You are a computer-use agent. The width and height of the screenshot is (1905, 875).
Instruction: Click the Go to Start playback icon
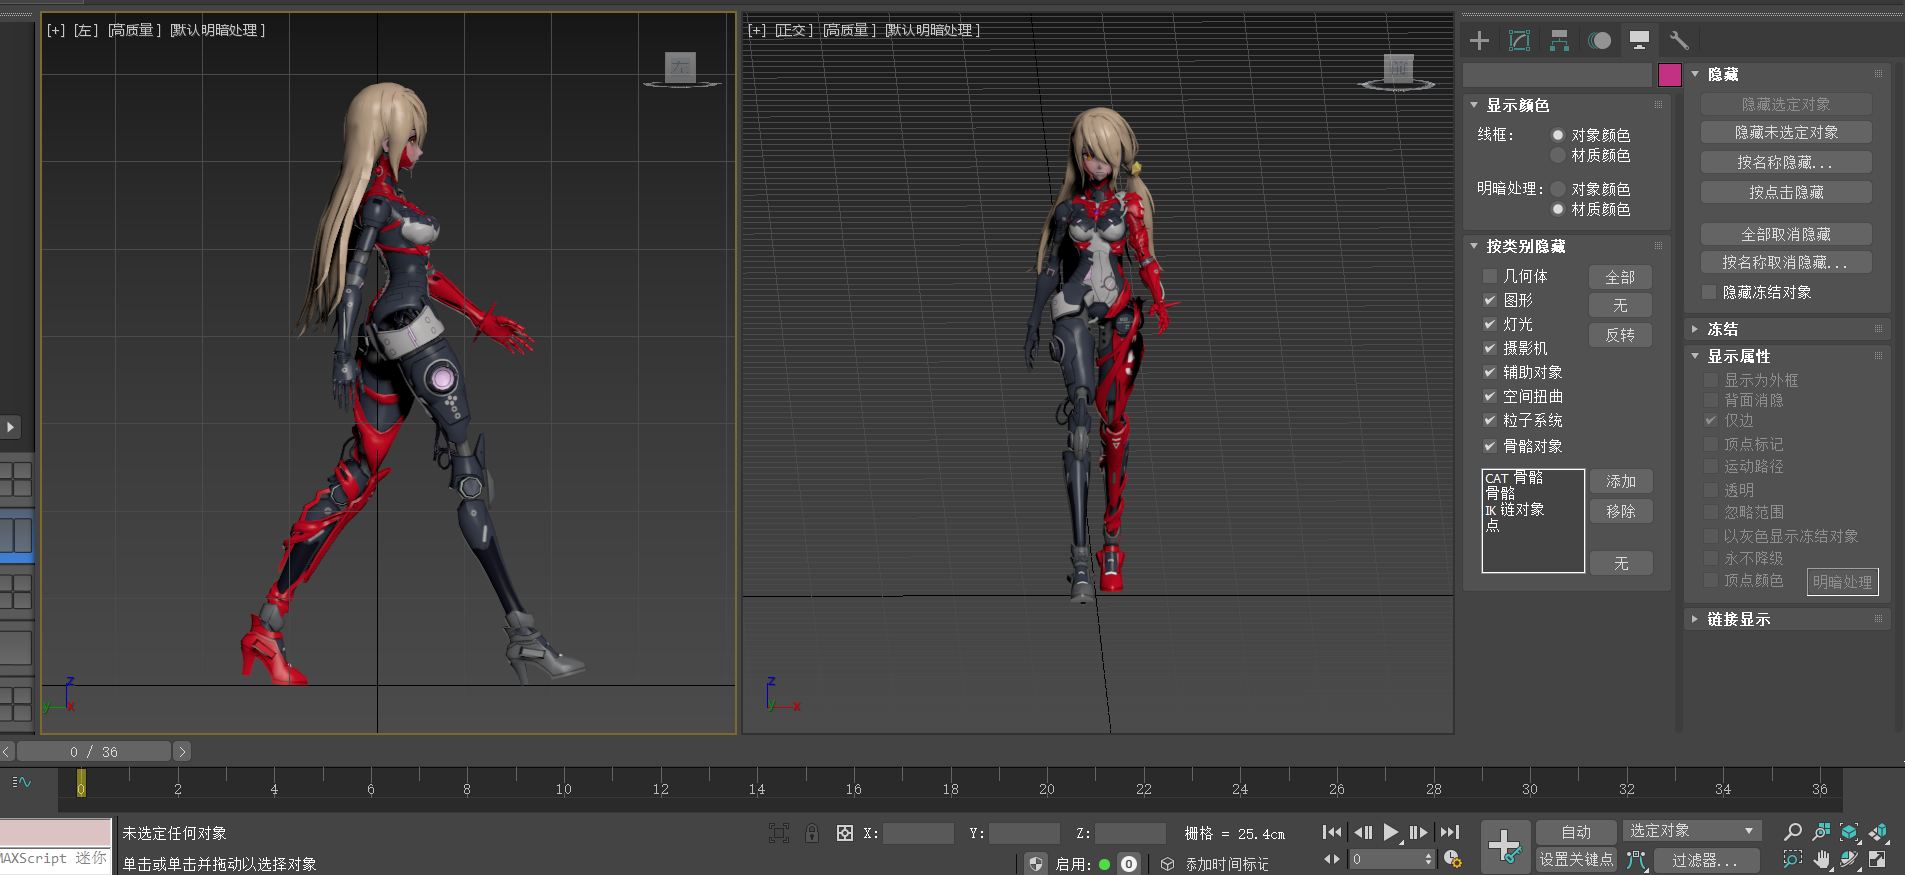[x=1332, y=832]
